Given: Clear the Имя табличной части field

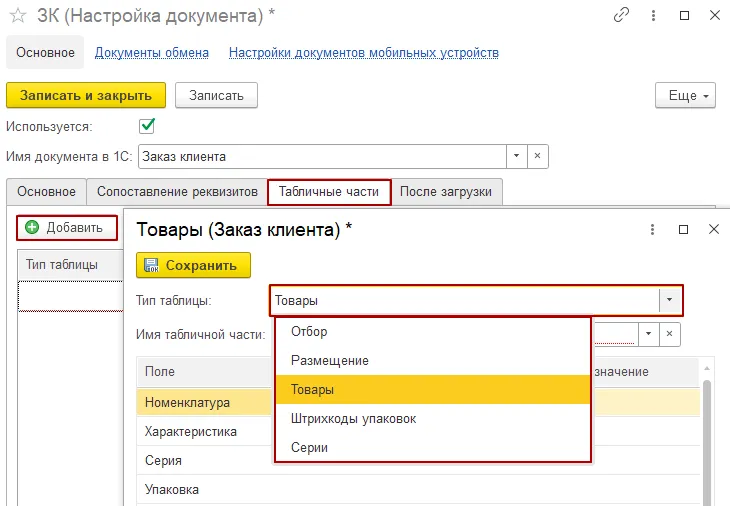Looking at the screenshot, I should tap(671, 334).
